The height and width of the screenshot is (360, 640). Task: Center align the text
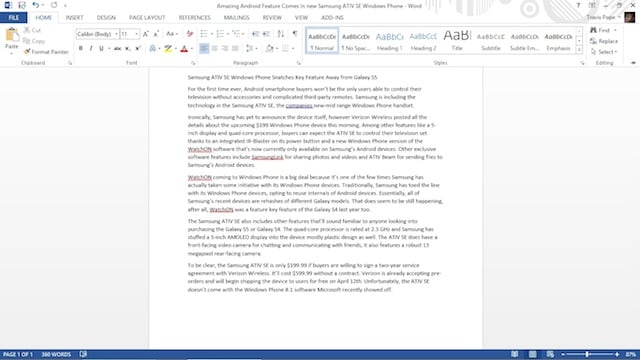coord(214,49)
